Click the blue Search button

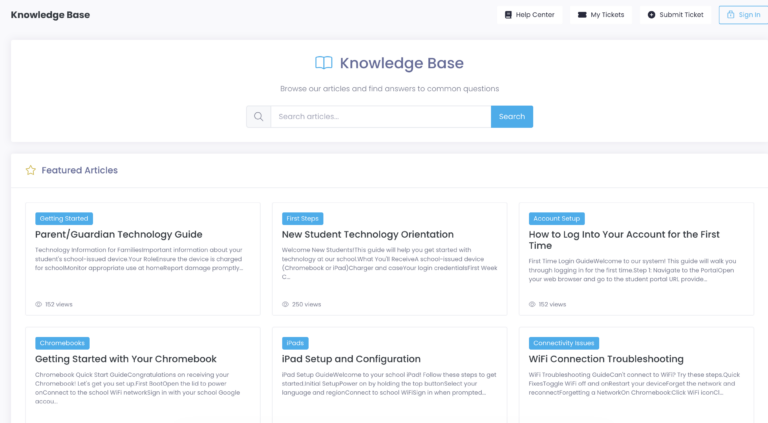(x=512, y=117)
